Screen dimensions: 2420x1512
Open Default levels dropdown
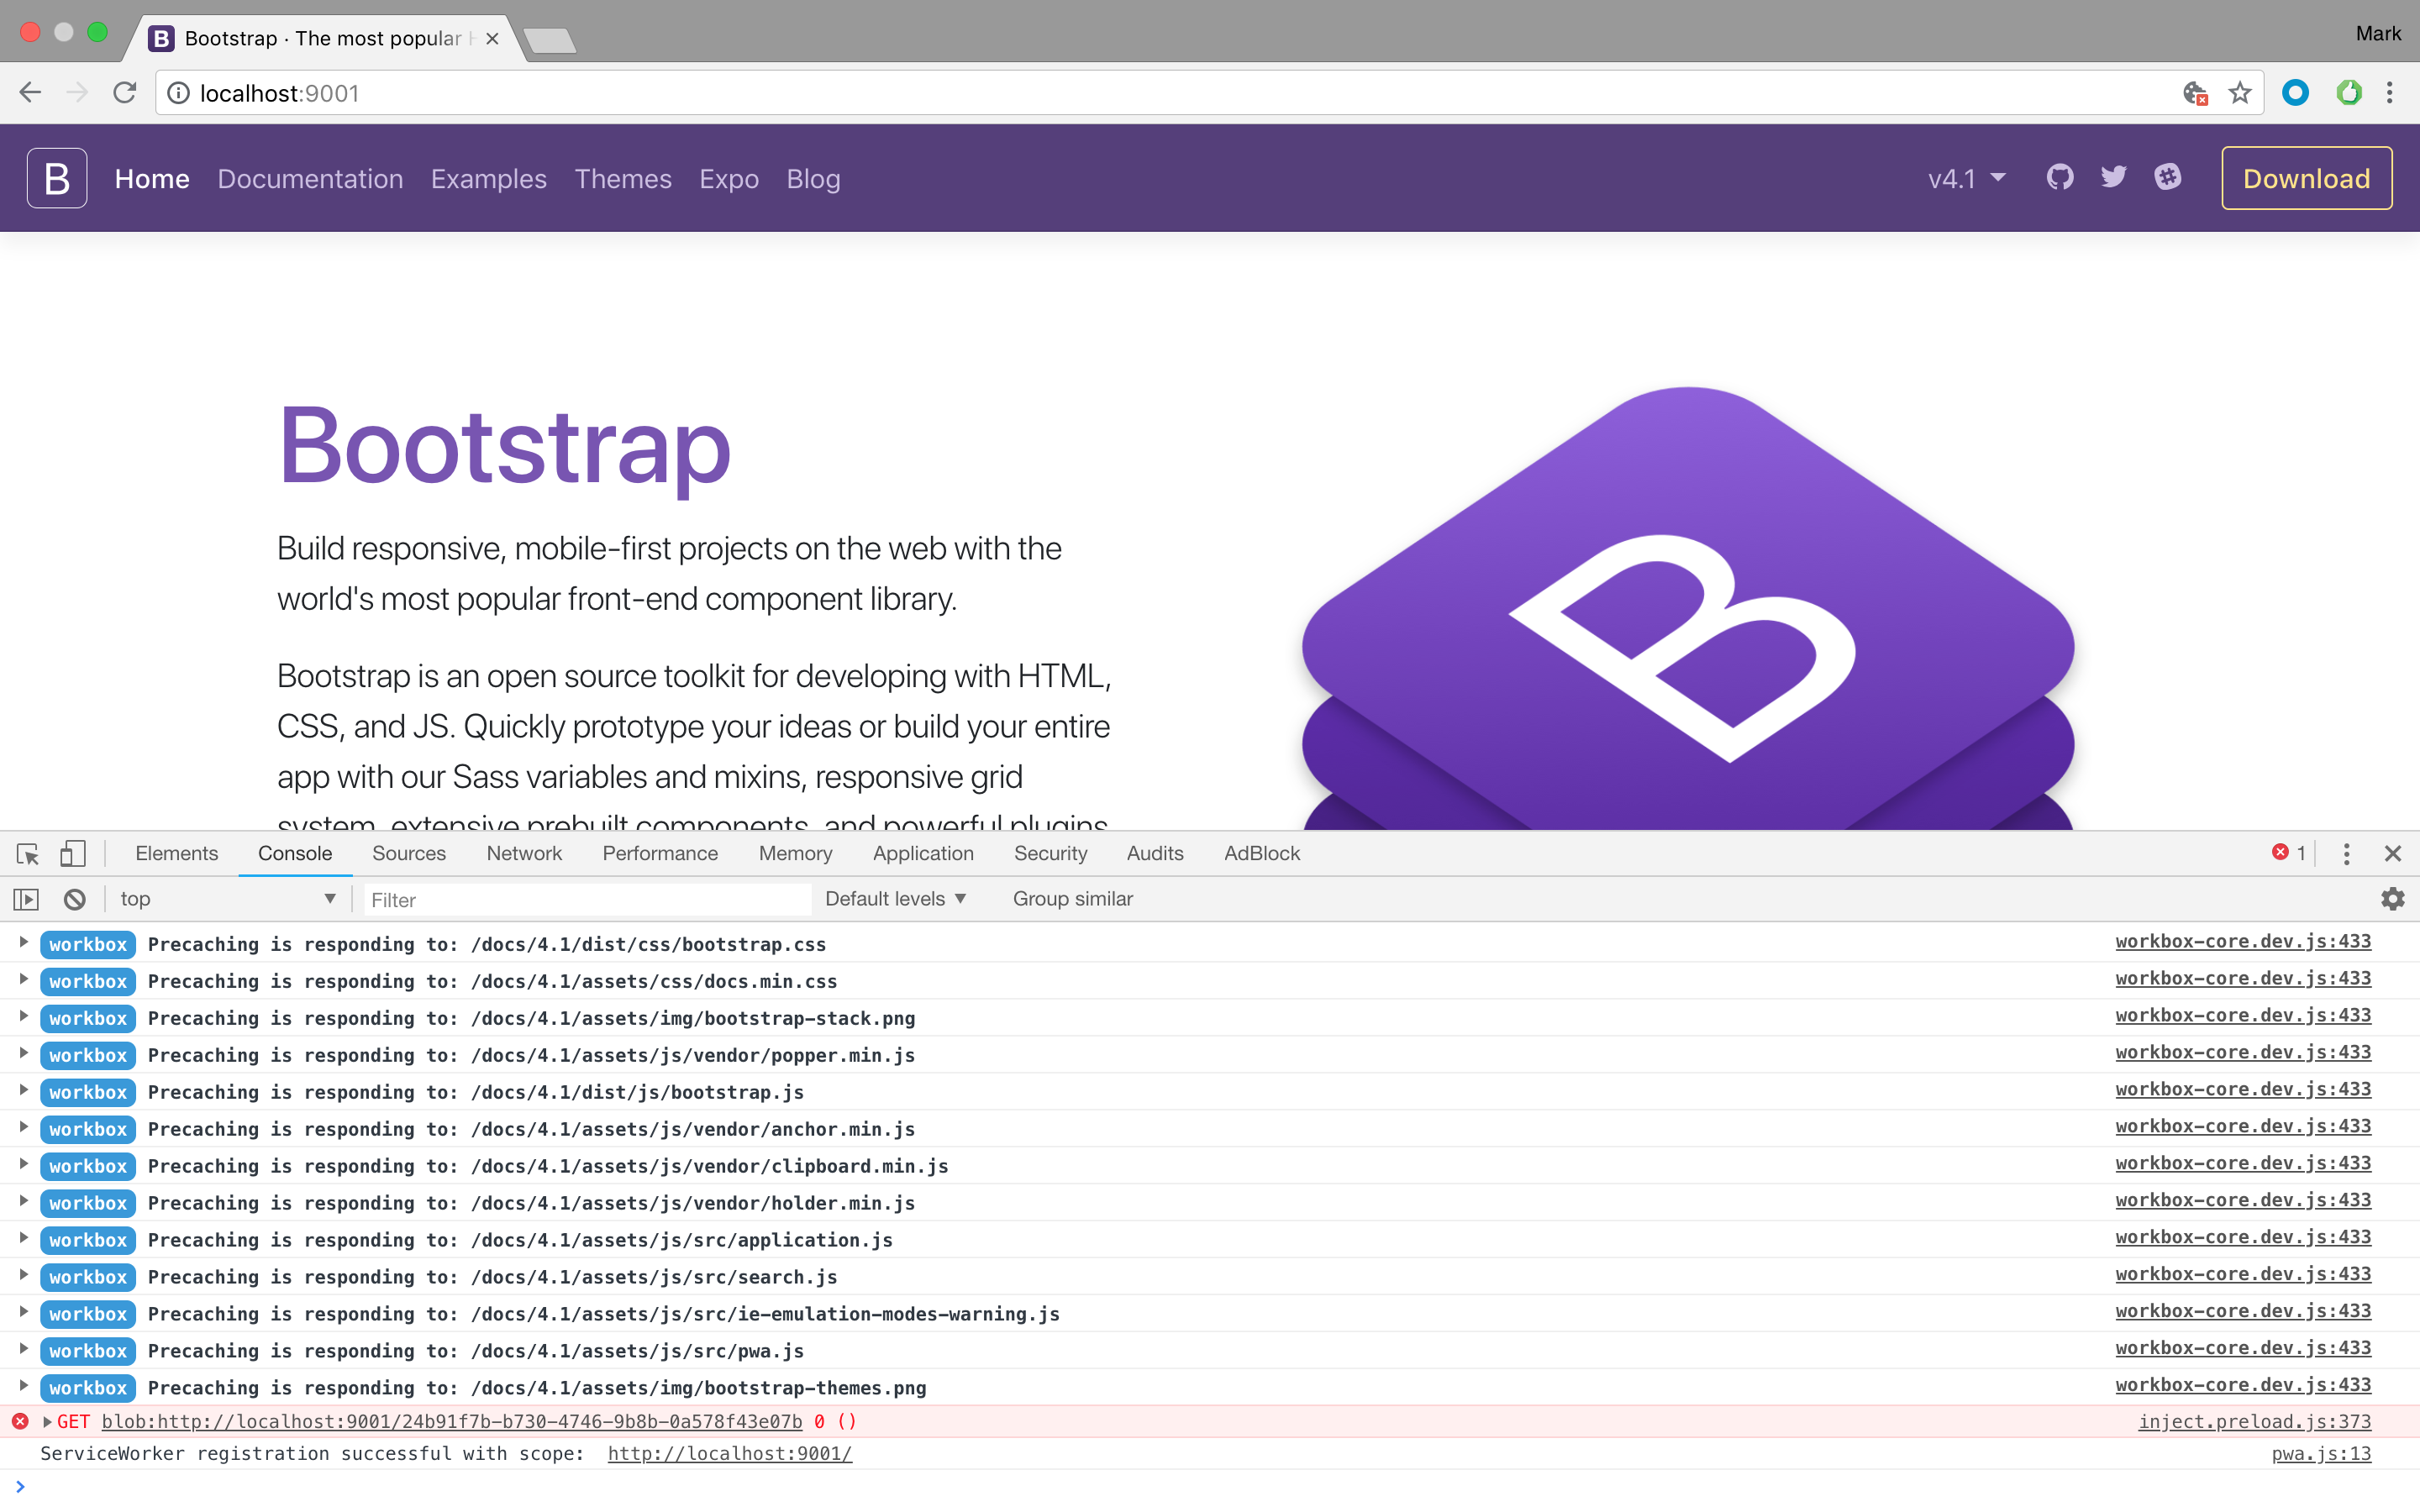[895, 899]
